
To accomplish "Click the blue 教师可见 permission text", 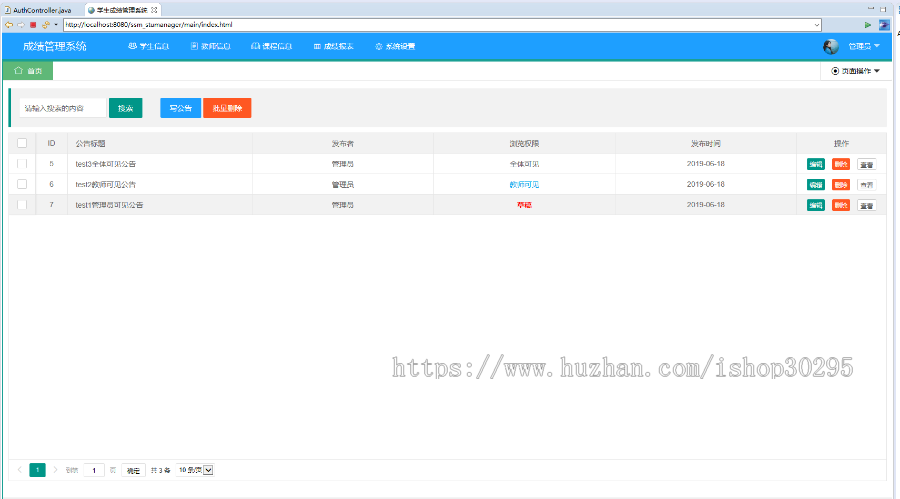I will pyautogui.click(x=524, y=185).
